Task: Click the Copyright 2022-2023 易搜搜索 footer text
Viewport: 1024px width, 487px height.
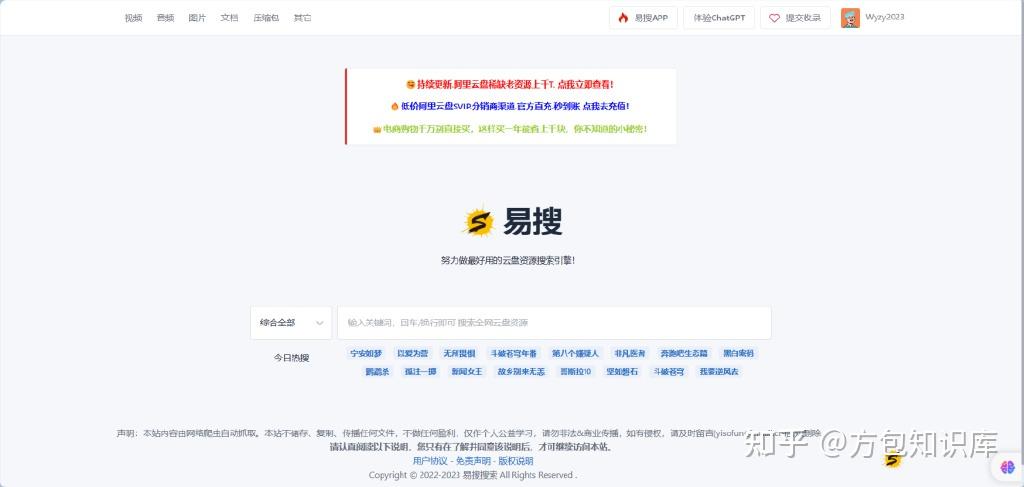Action: (473, 475)
